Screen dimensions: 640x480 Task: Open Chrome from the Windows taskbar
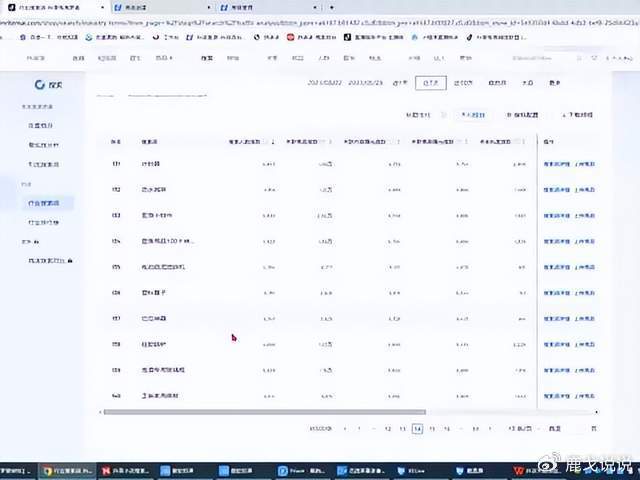[48, 469]
